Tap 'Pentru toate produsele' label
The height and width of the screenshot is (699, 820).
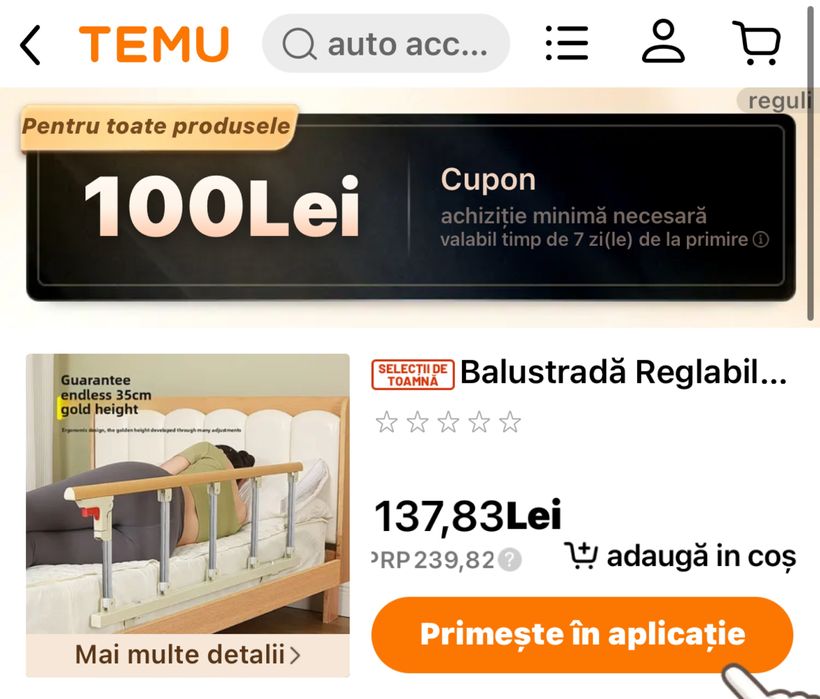[156, 126]
